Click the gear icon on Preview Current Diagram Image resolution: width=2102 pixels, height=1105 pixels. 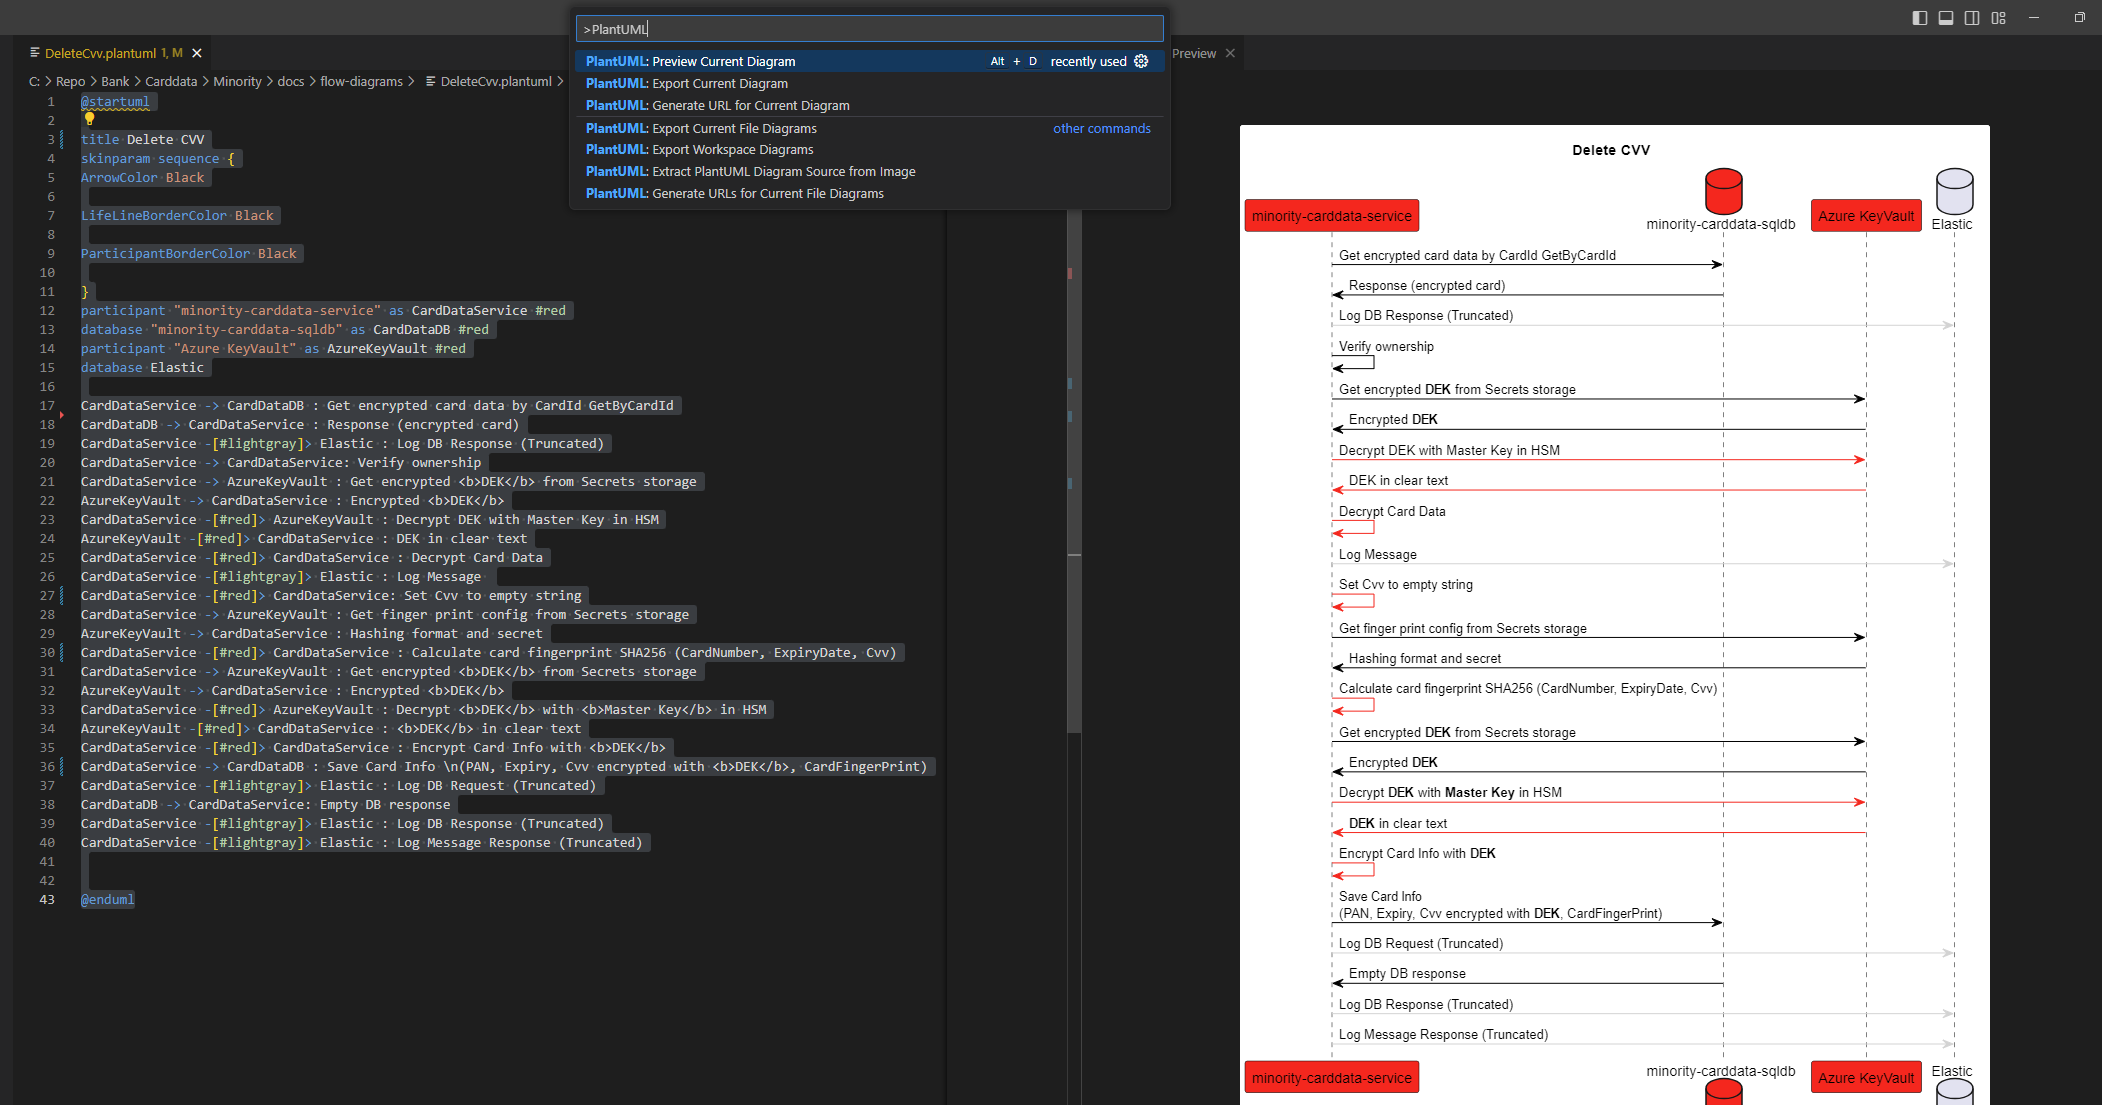(x=1141, y=61)
